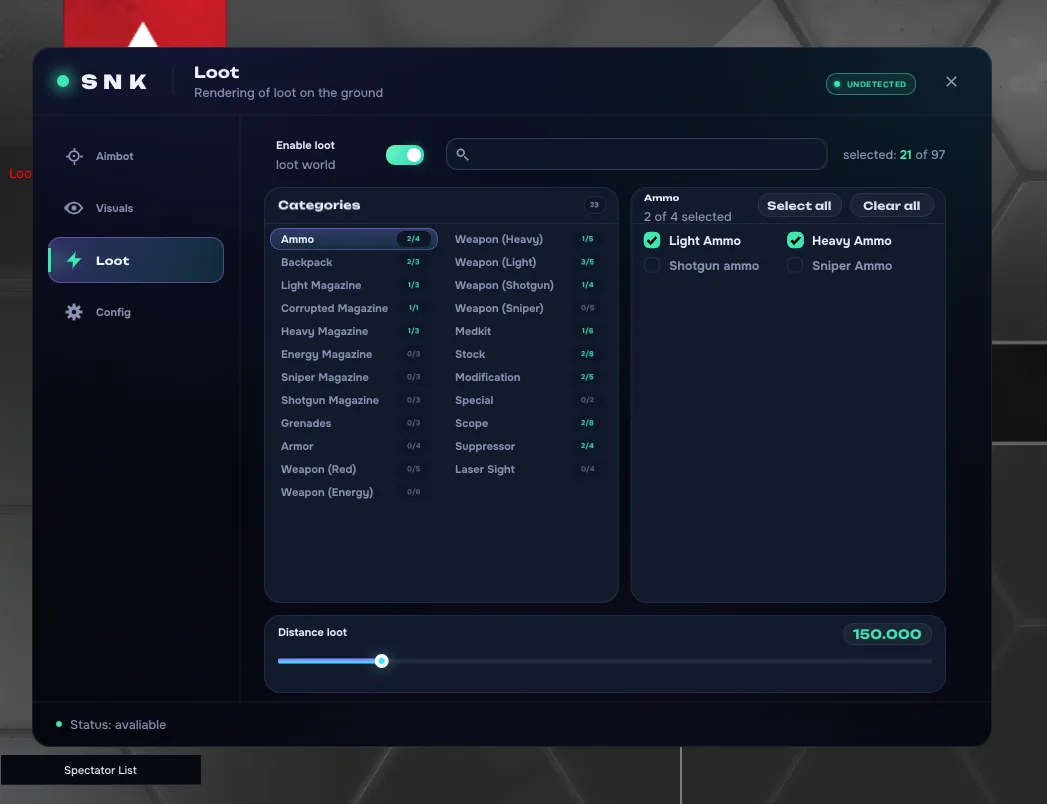Check the Sniper Ammo checkbox
The width and height of the screenshot is (1047, 804).
click(795, 266)
